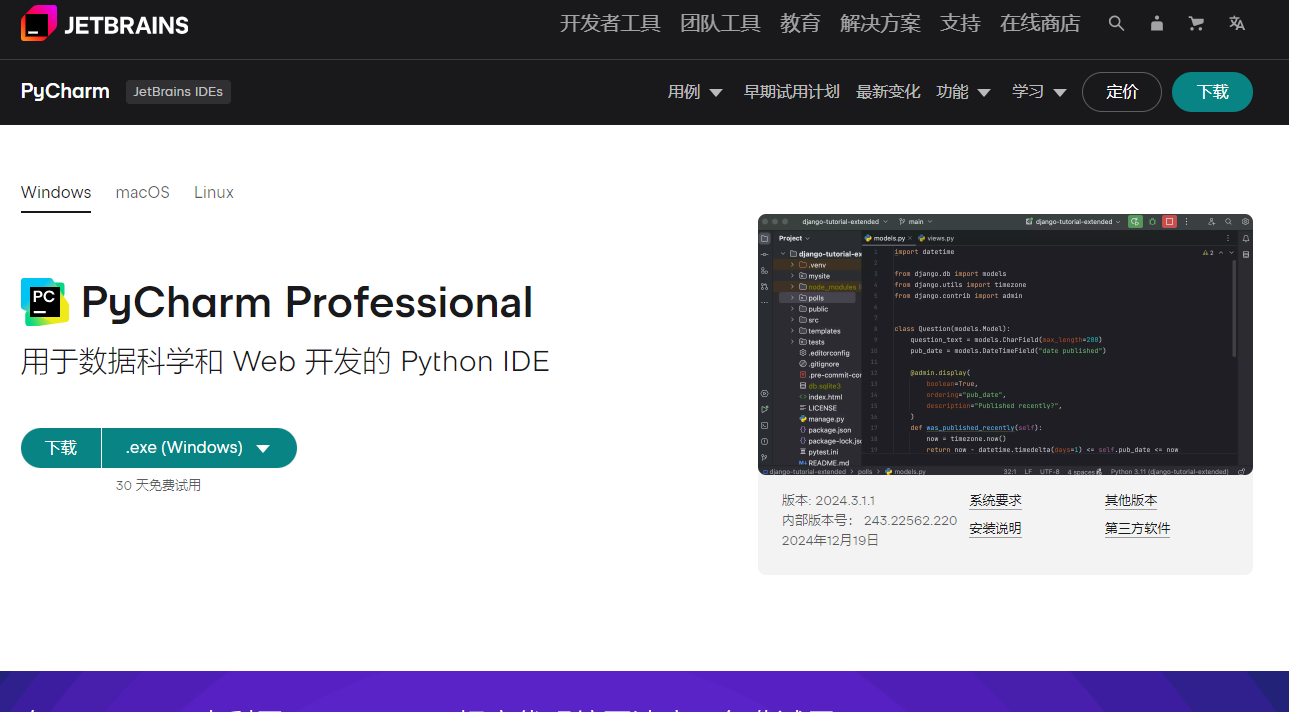Image resolution: width=1289 pixels, height=712 pixels.
Task: Select the Linux tab
Action: click(214, 192)
